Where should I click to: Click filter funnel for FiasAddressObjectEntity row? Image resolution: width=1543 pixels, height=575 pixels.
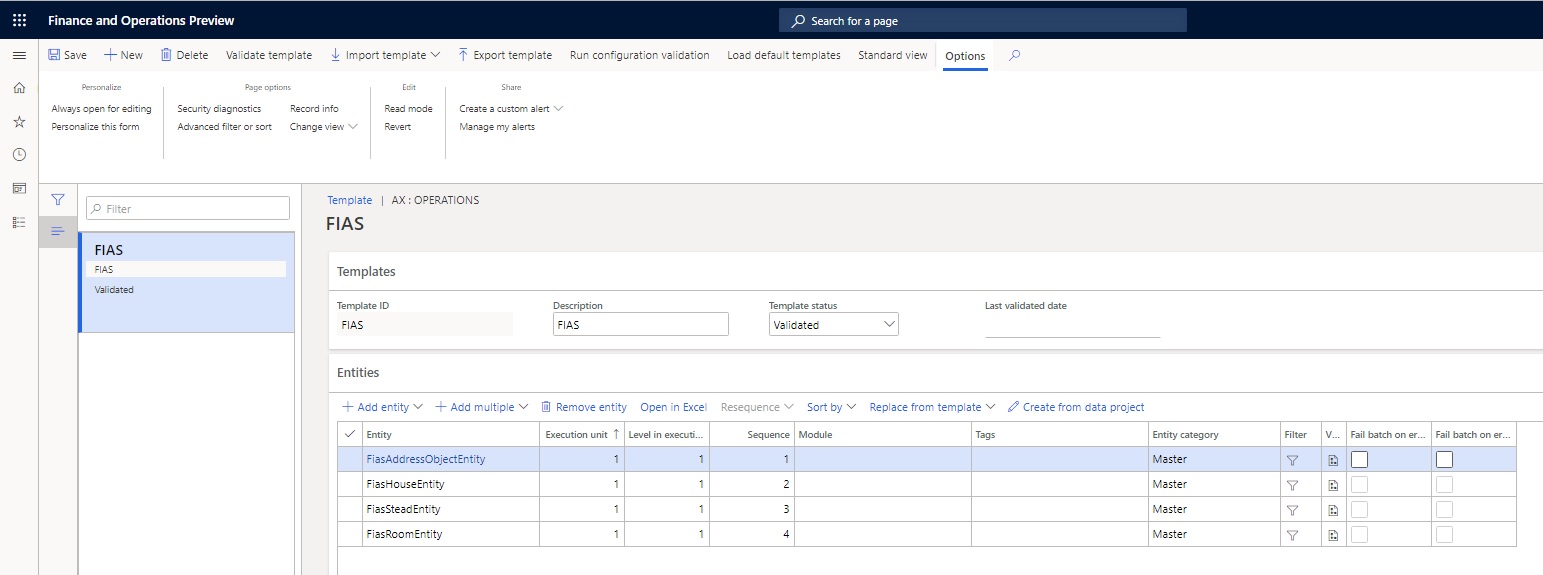(1292, 460)
